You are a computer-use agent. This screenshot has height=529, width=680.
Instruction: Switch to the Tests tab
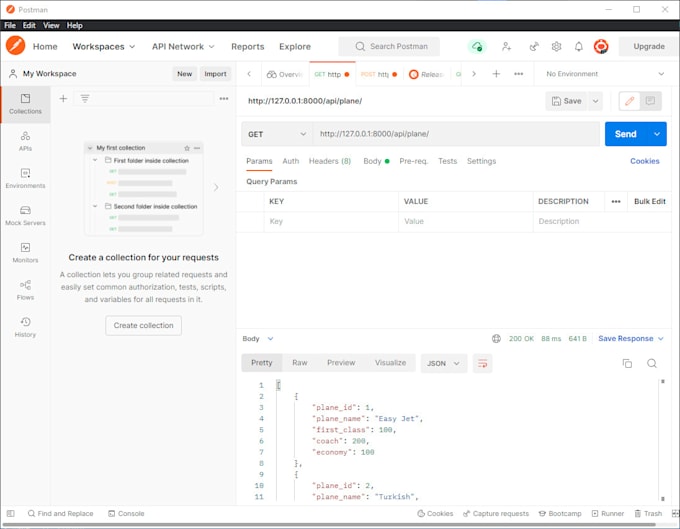tap(447, 161)
